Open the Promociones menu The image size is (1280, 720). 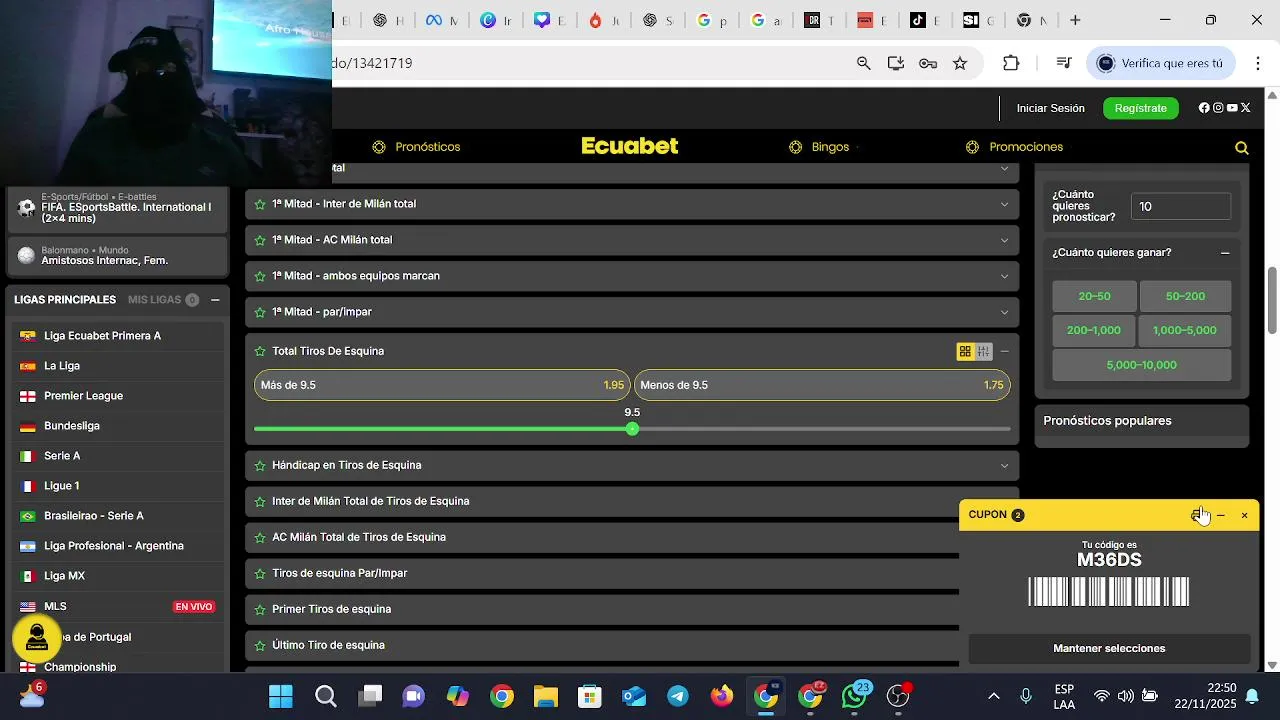[x=1014, y=147]
